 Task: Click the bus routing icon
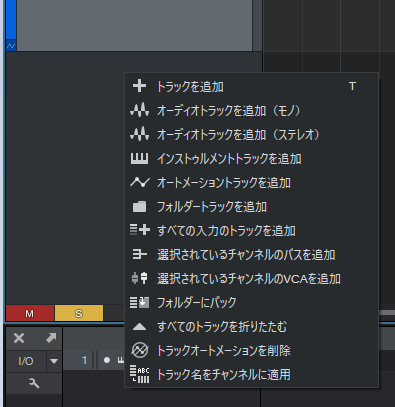click(139, 254)
